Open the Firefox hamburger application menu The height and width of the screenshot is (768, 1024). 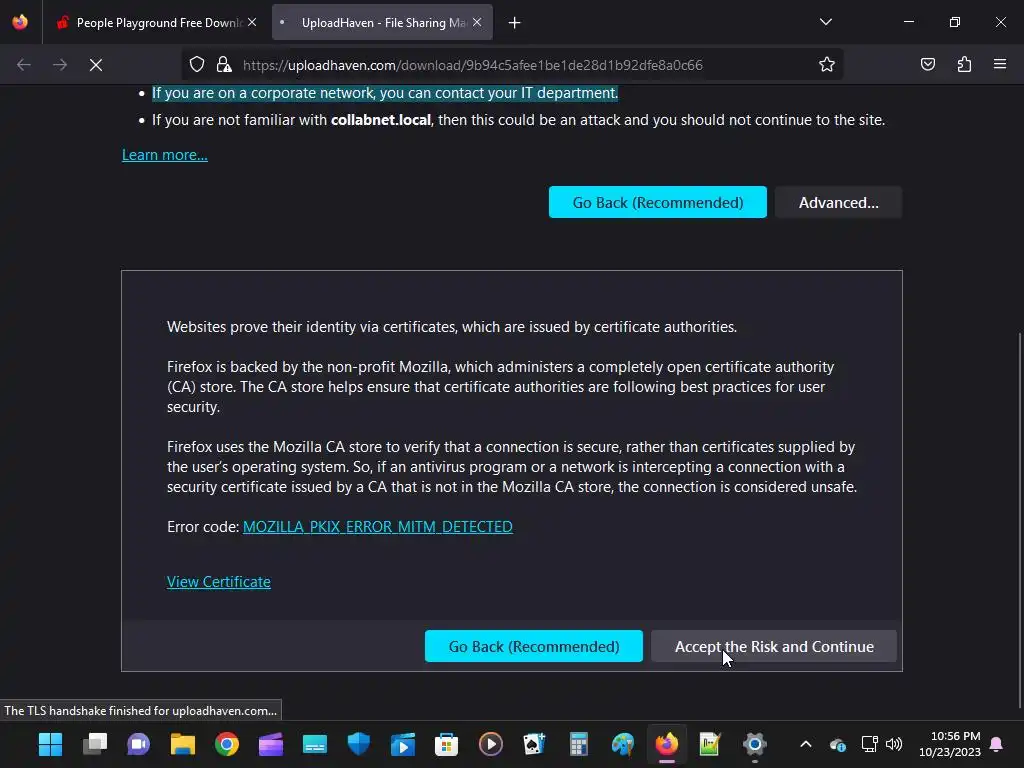(x=1000, y=65)
